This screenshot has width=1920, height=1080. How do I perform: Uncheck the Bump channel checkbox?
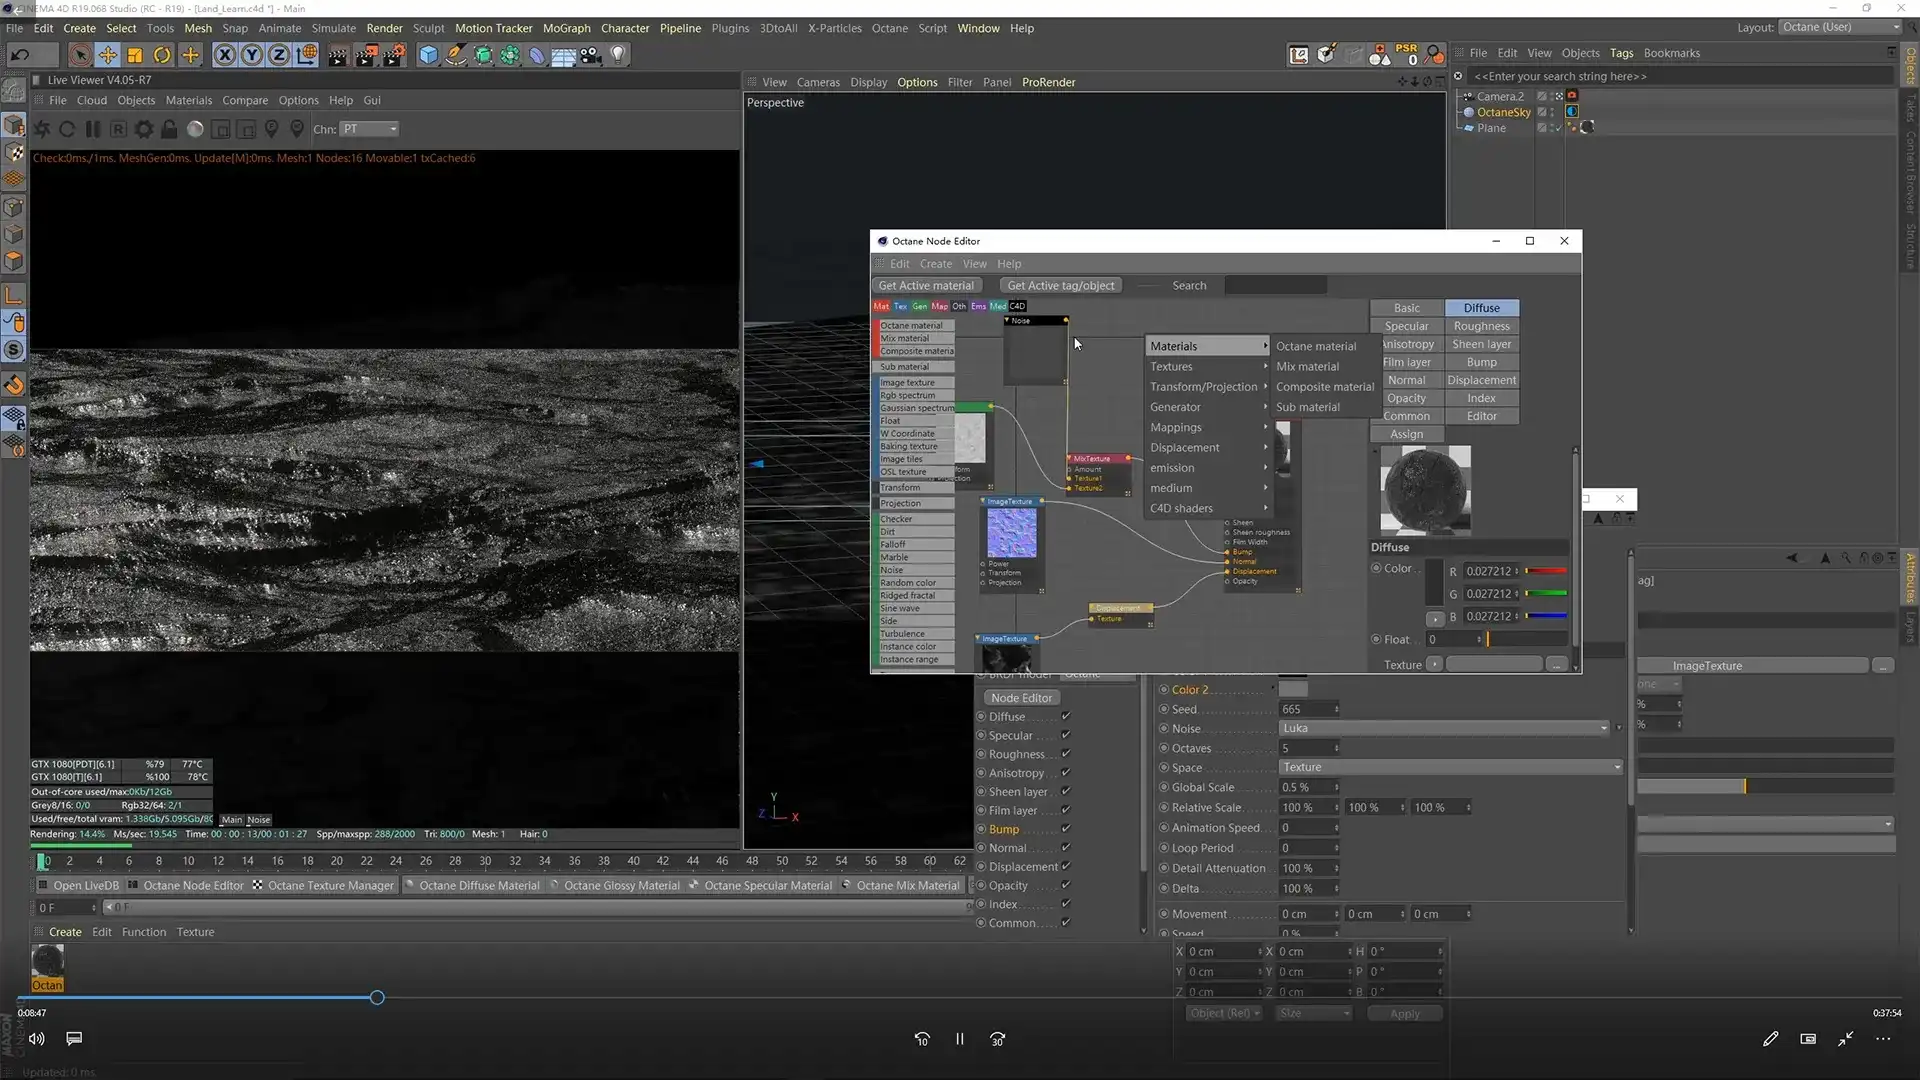(1066, 829)
